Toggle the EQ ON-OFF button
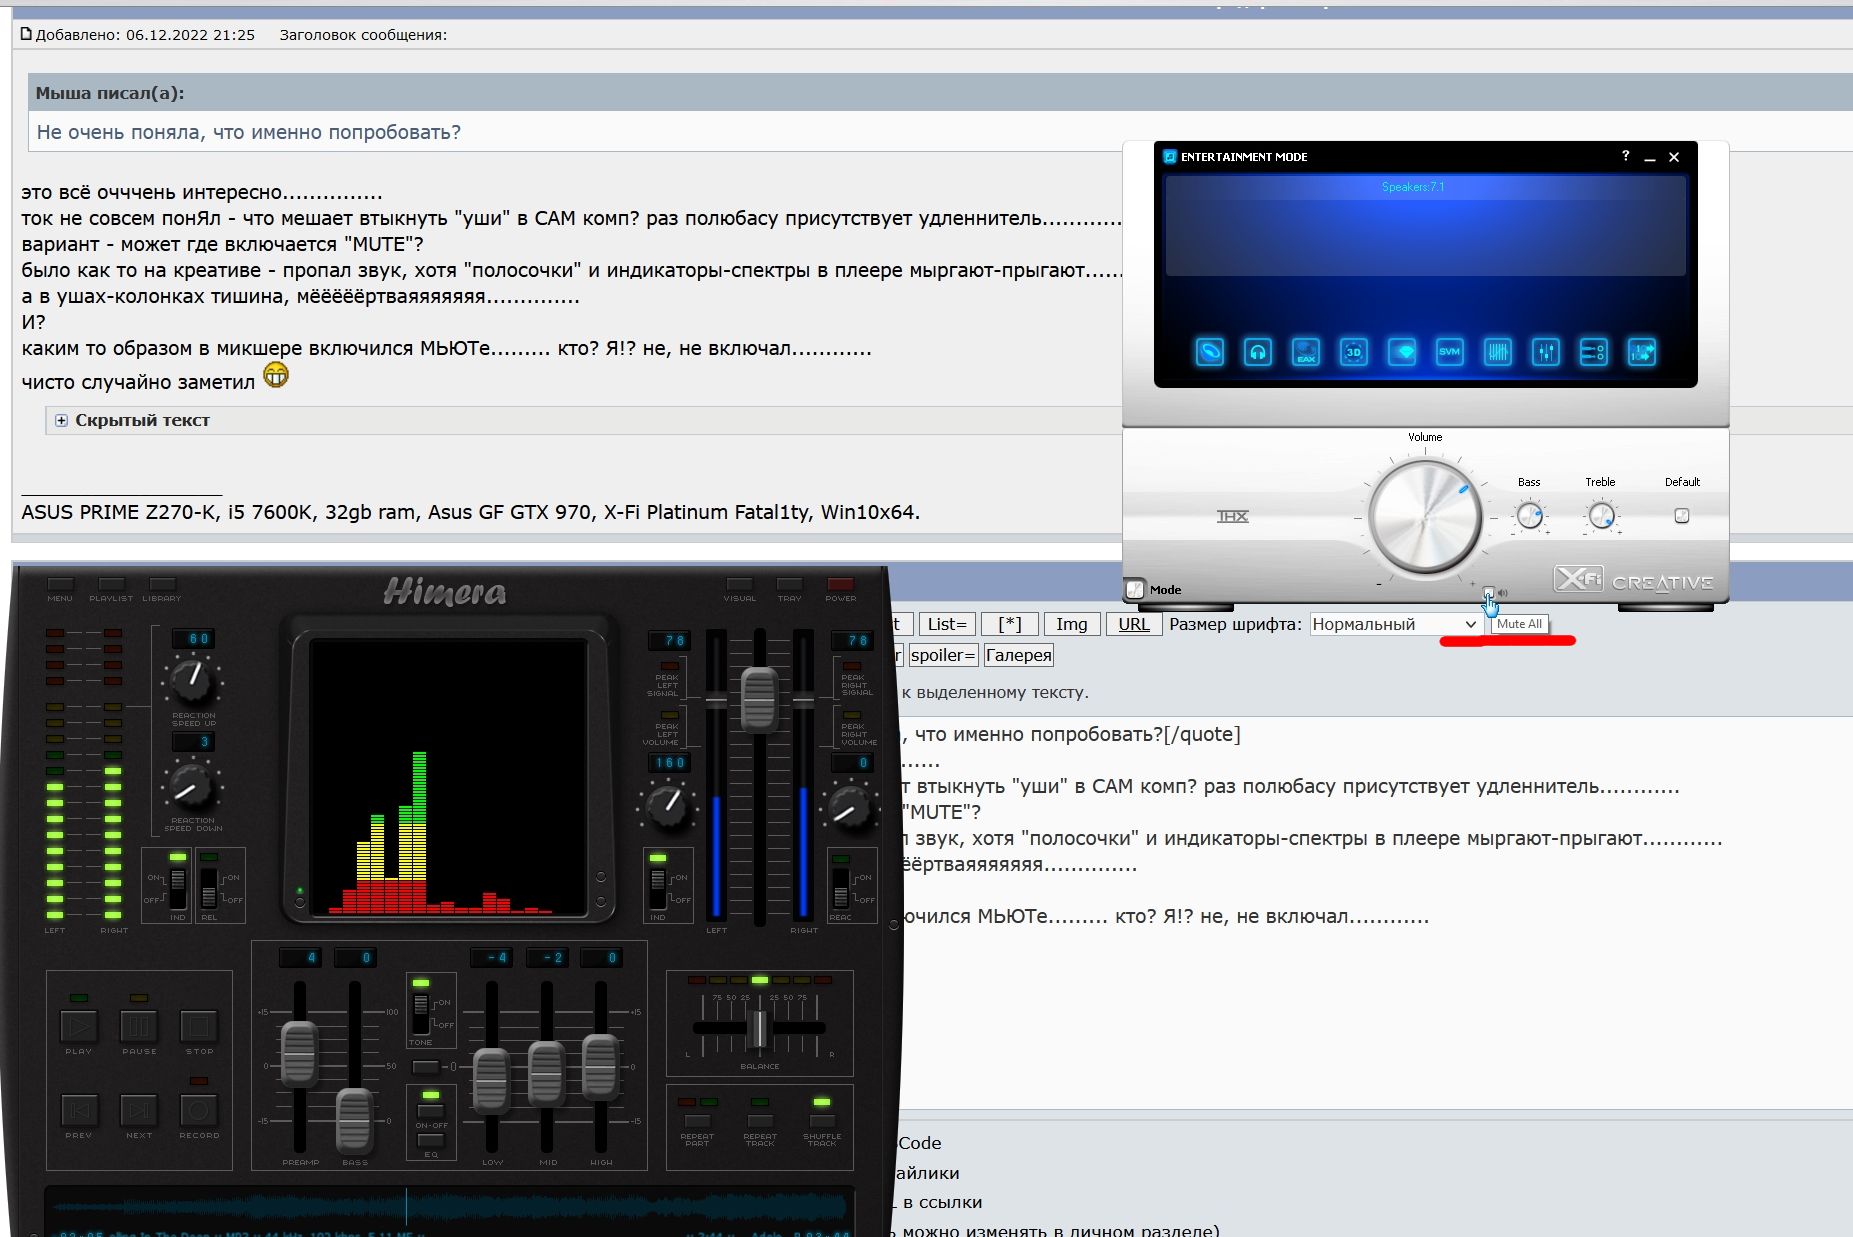1853x1237 pixels. (431, 1111)
